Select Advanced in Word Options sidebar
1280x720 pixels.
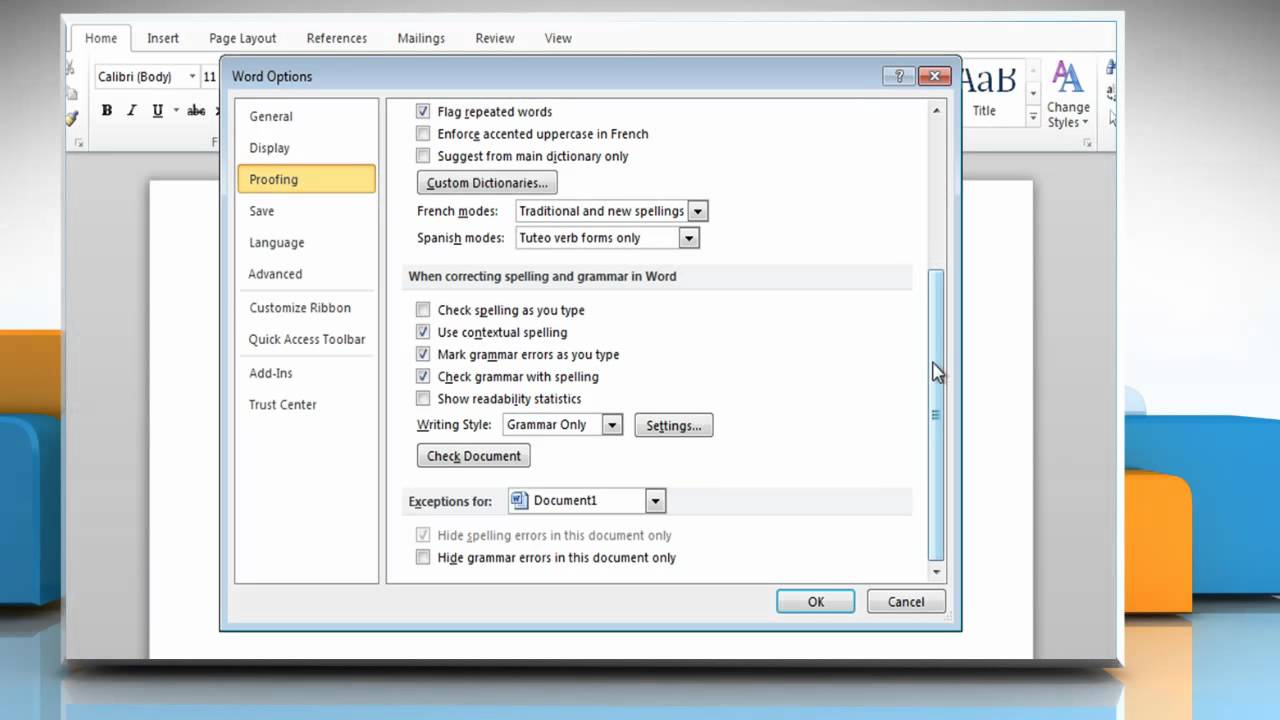point(306,274)
